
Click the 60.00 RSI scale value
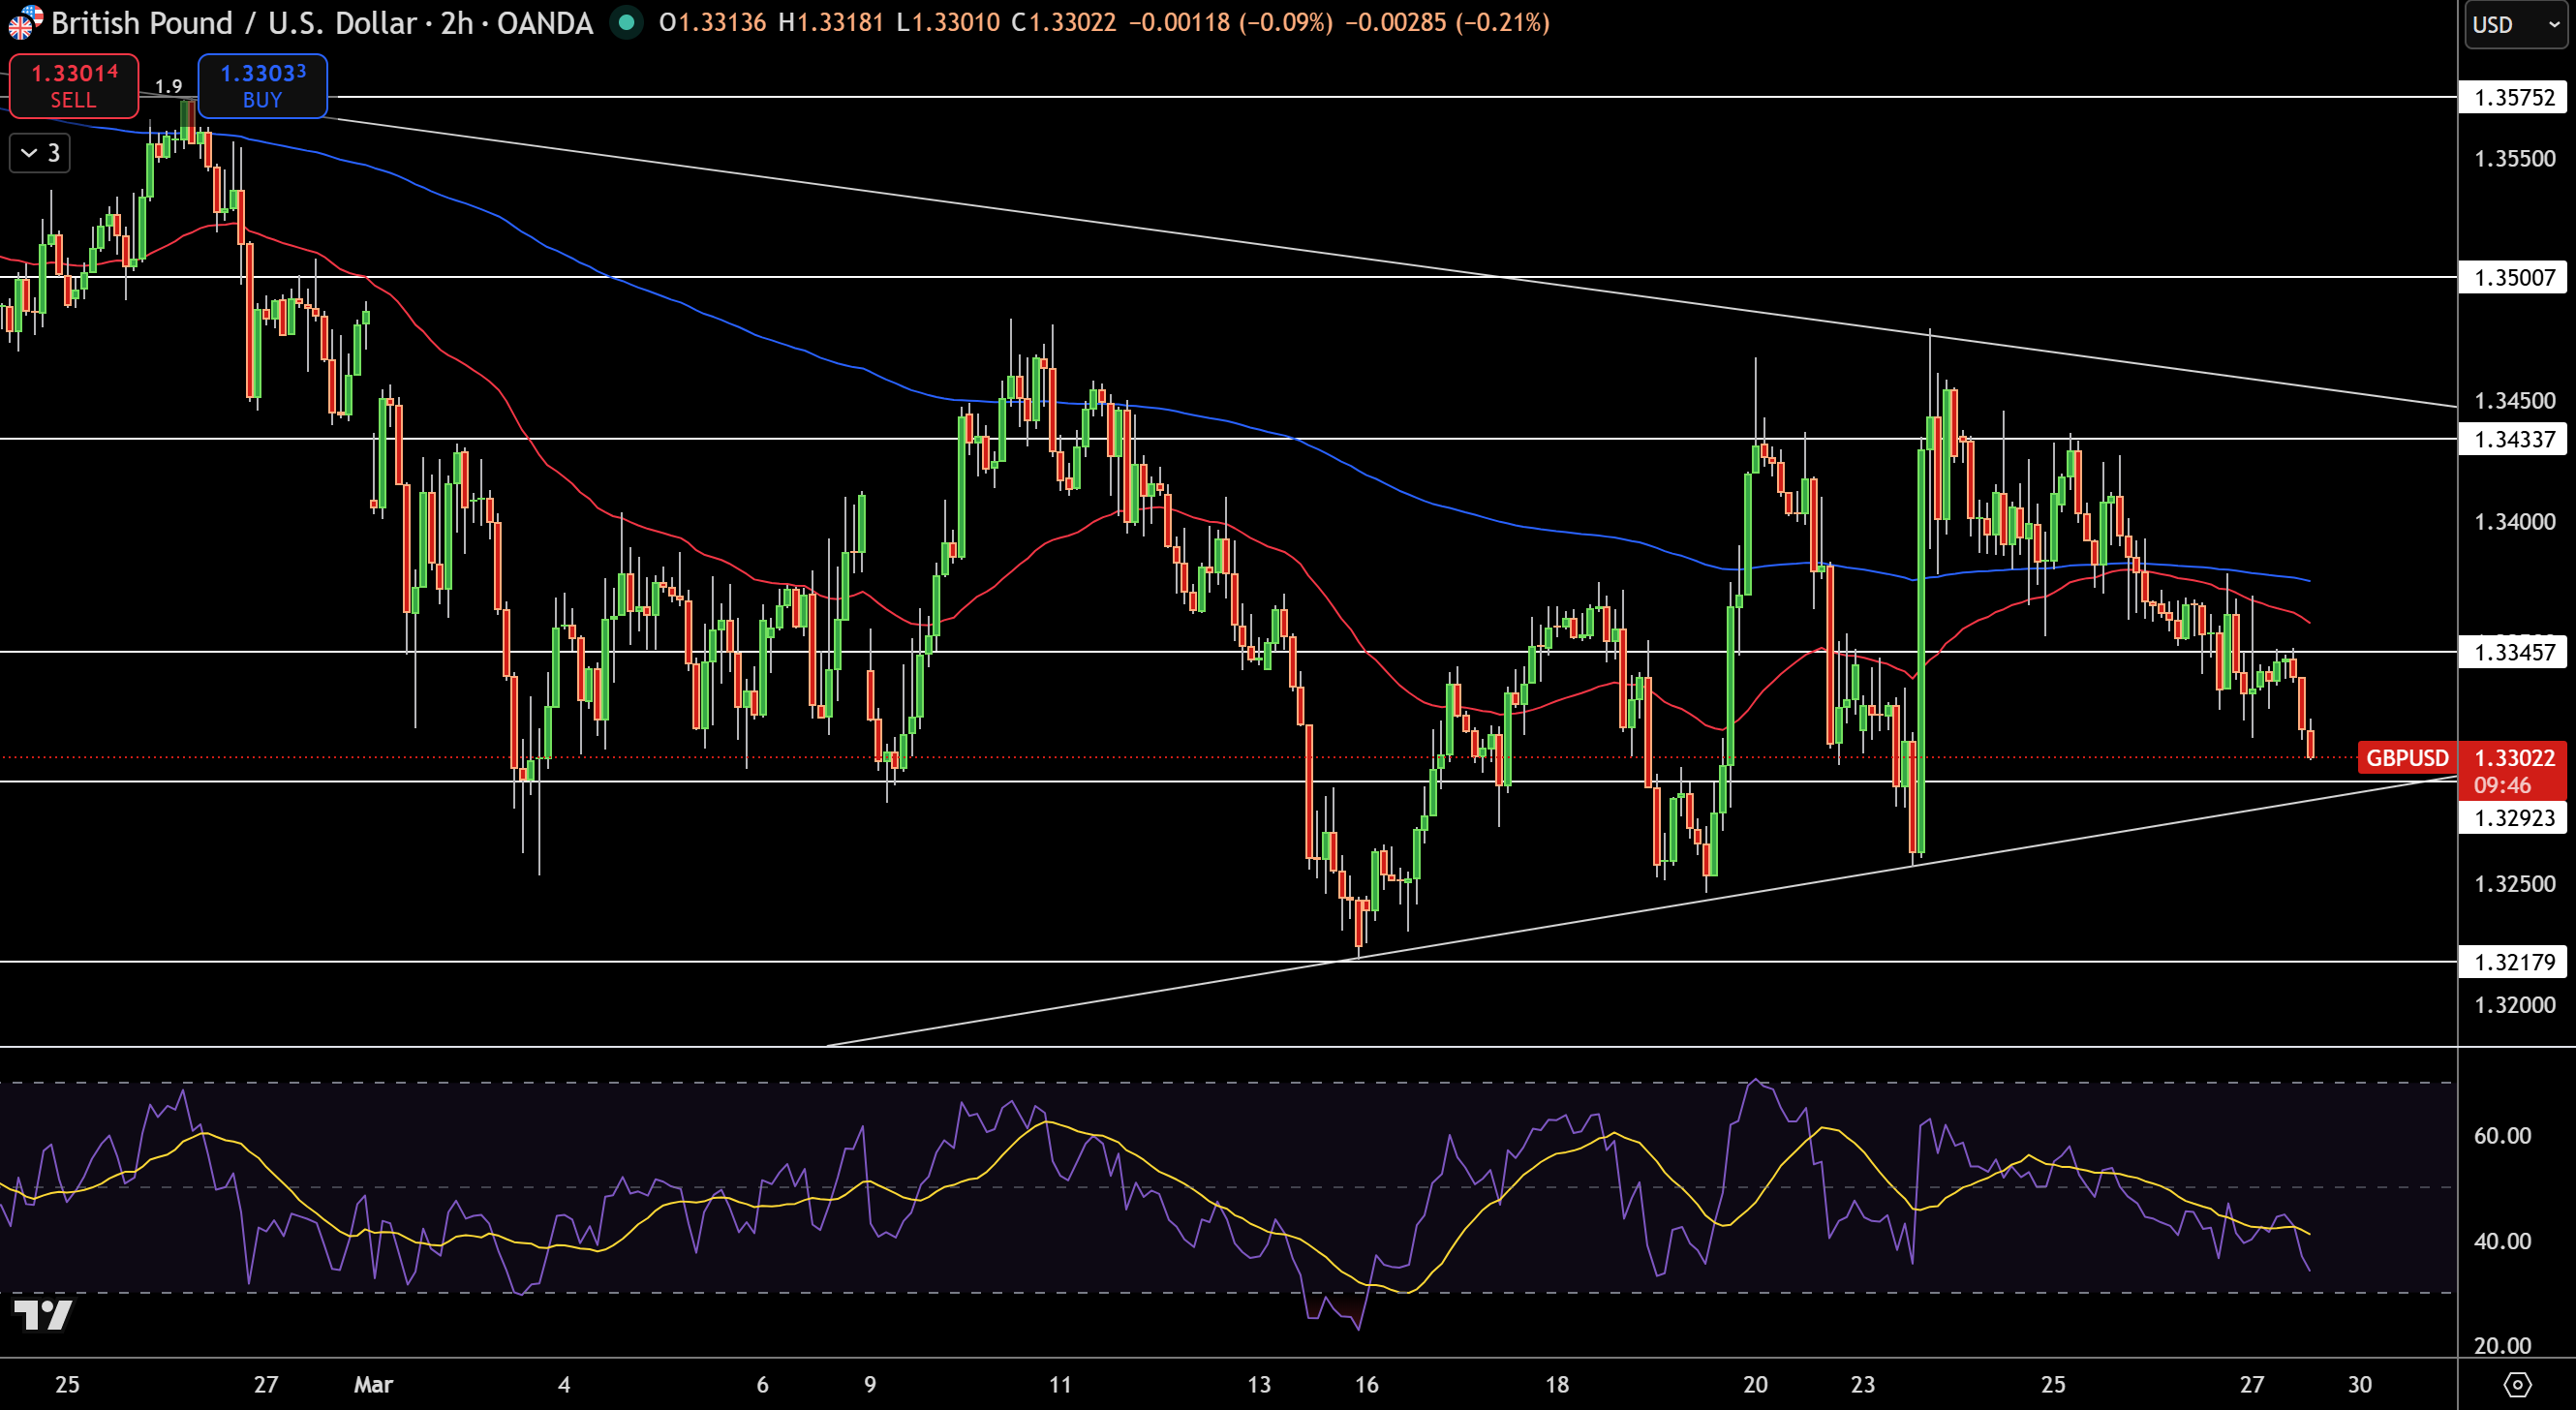2502,1136
